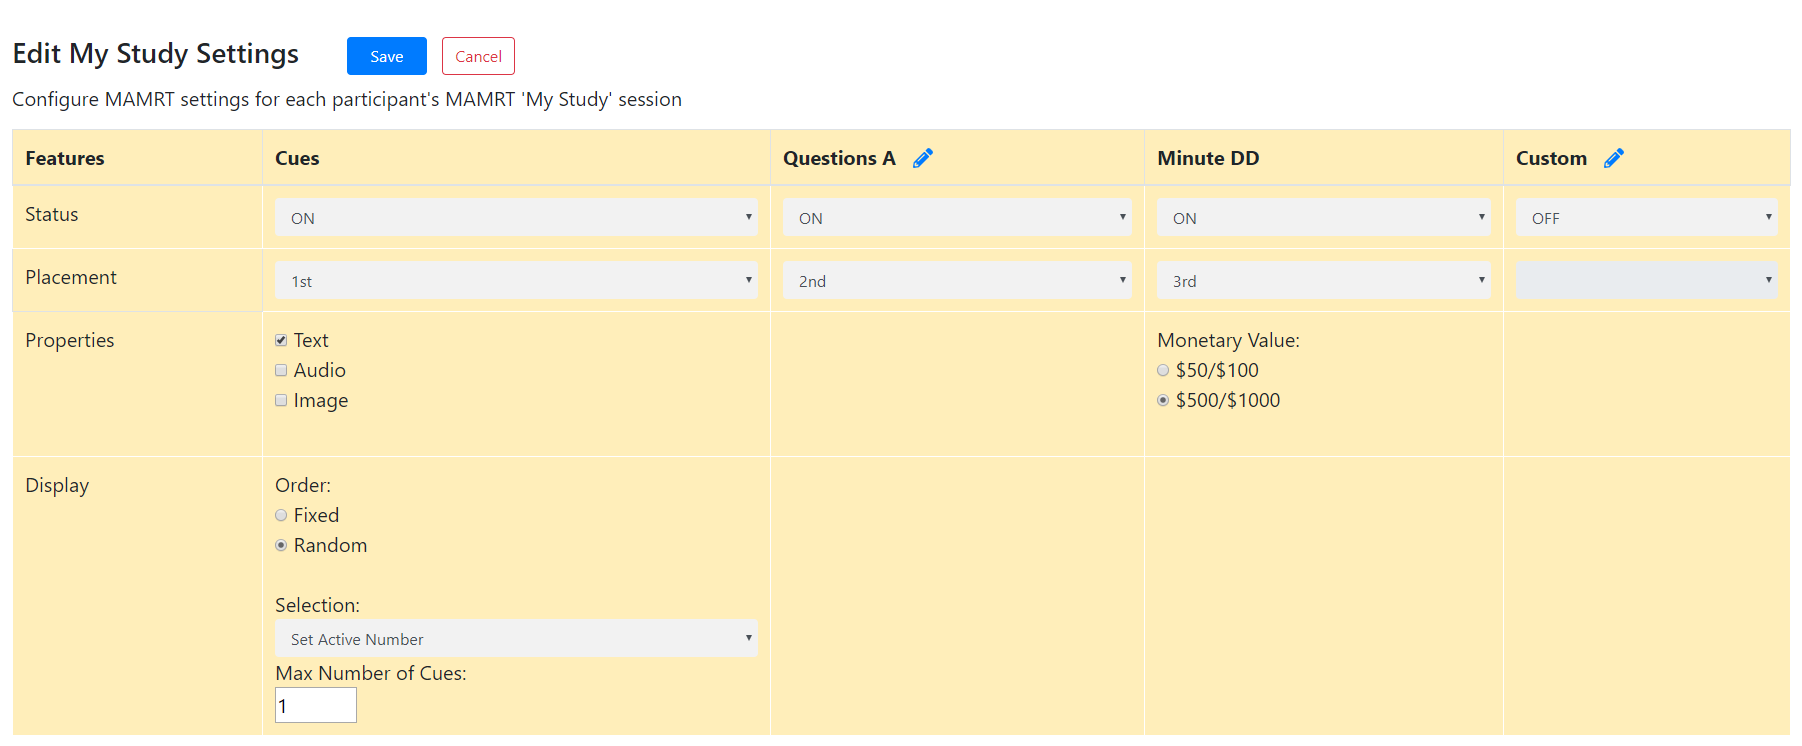
Task: Enable the Audio cue checkbox
Action: tap(281, 370)
